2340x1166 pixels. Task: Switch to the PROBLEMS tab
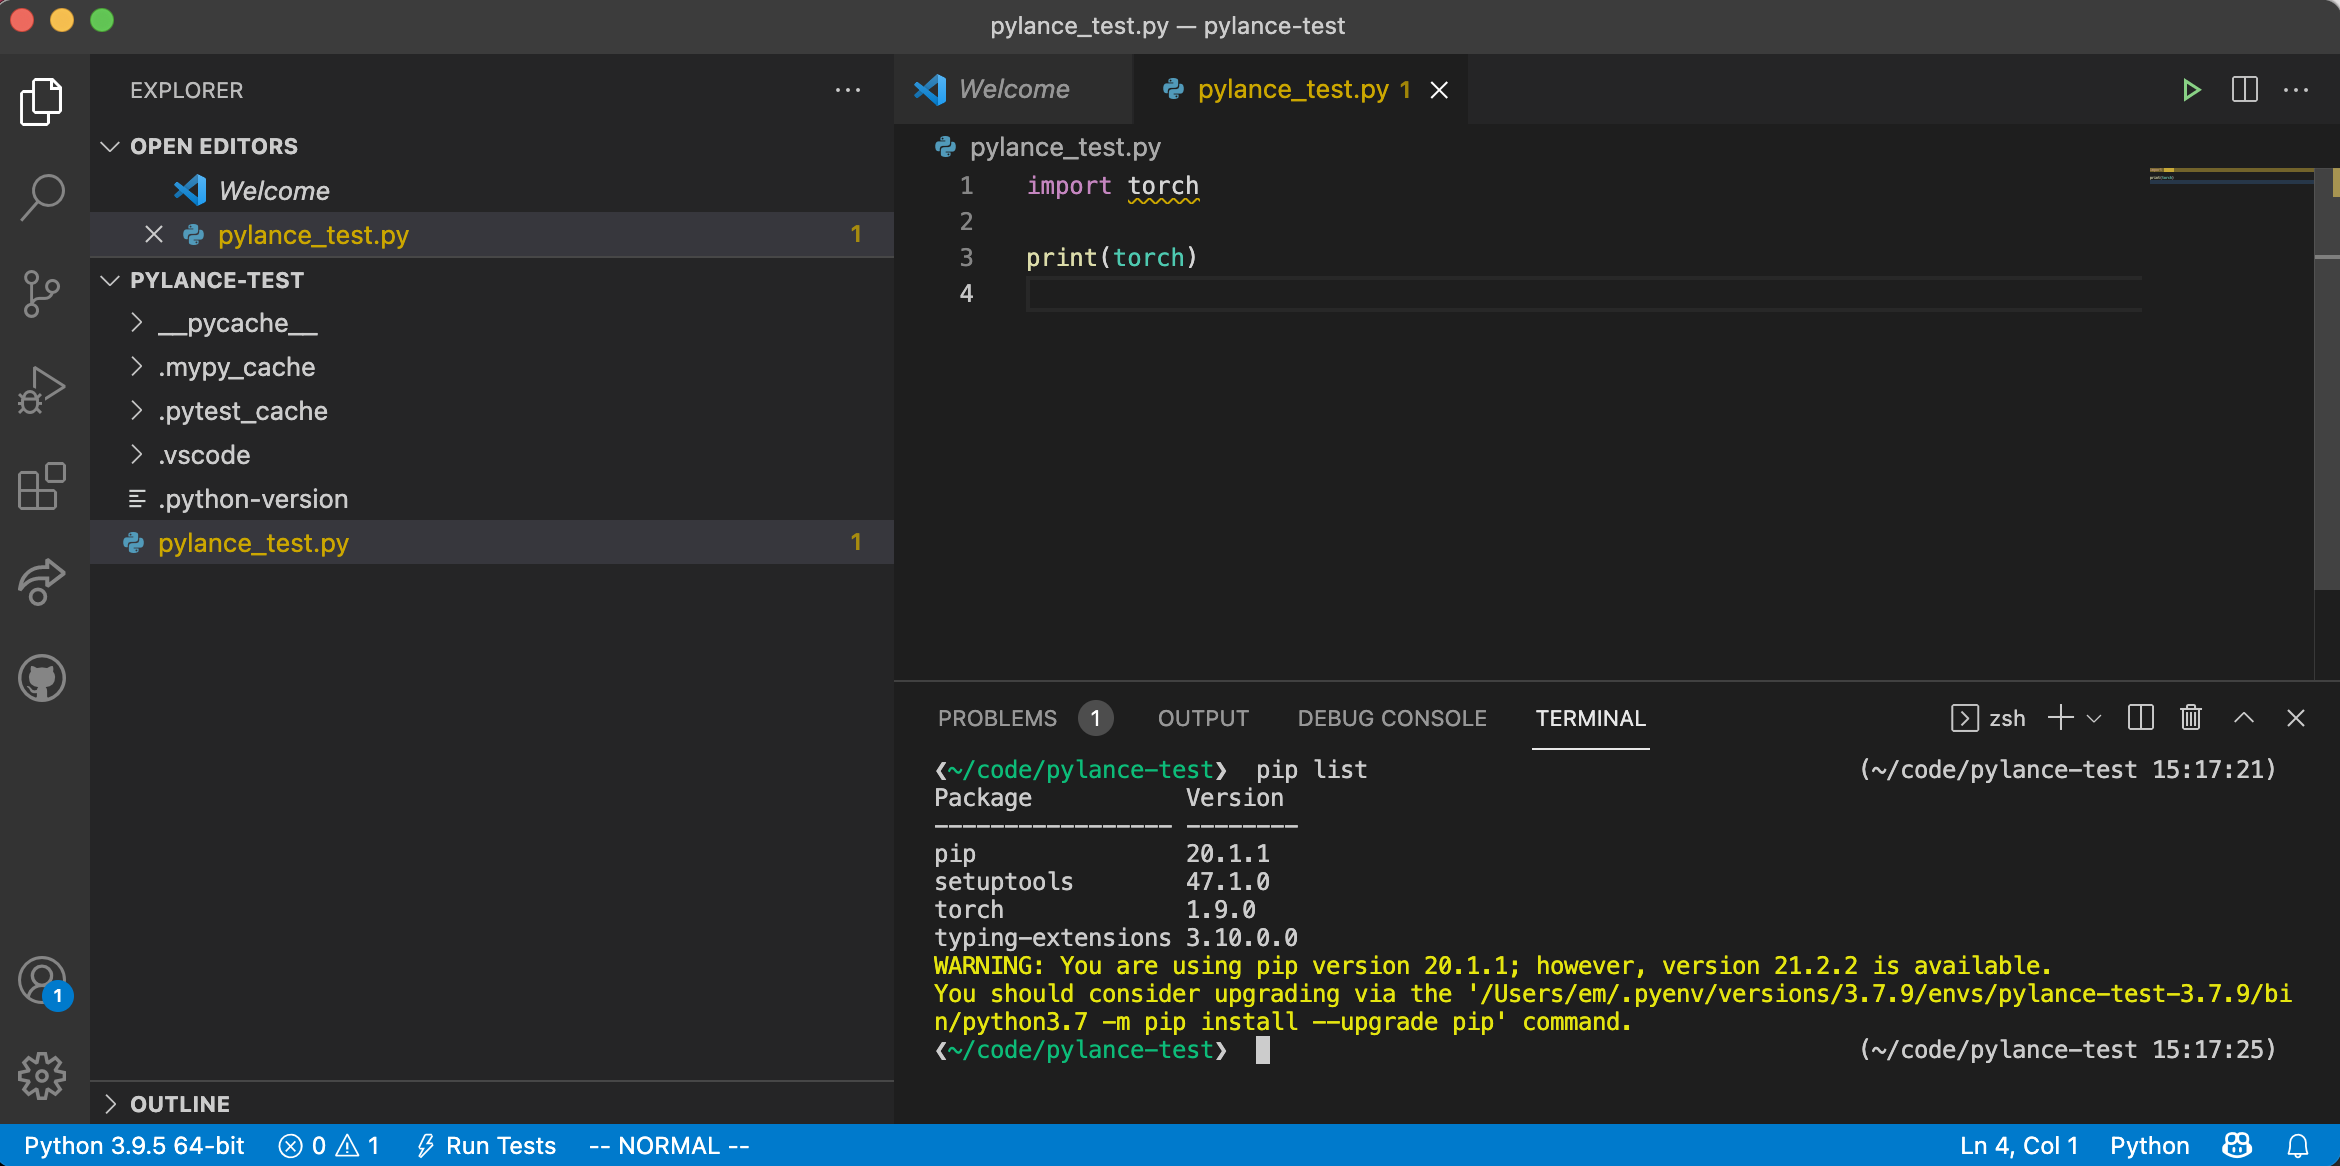point(997,718)
